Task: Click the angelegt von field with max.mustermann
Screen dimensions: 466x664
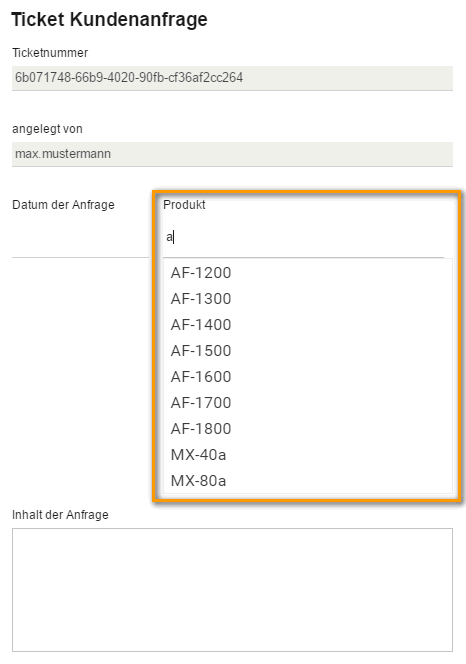Action: coord(232,154)
